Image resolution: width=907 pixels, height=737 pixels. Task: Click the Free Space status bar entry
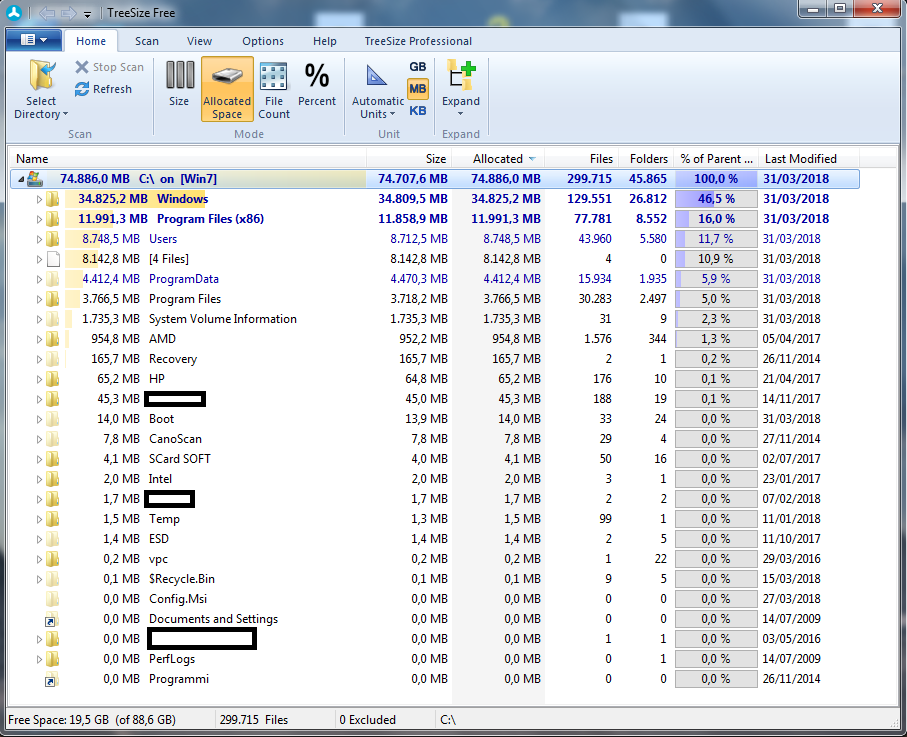(x=92, y=720)
